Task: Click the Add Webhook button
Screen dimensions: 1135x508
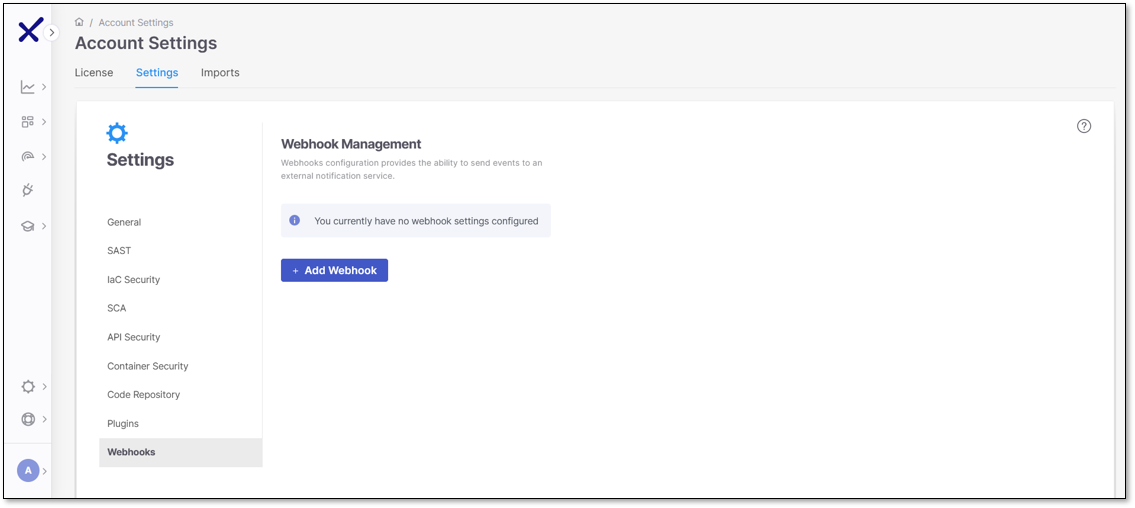Action: coord(334,270)
